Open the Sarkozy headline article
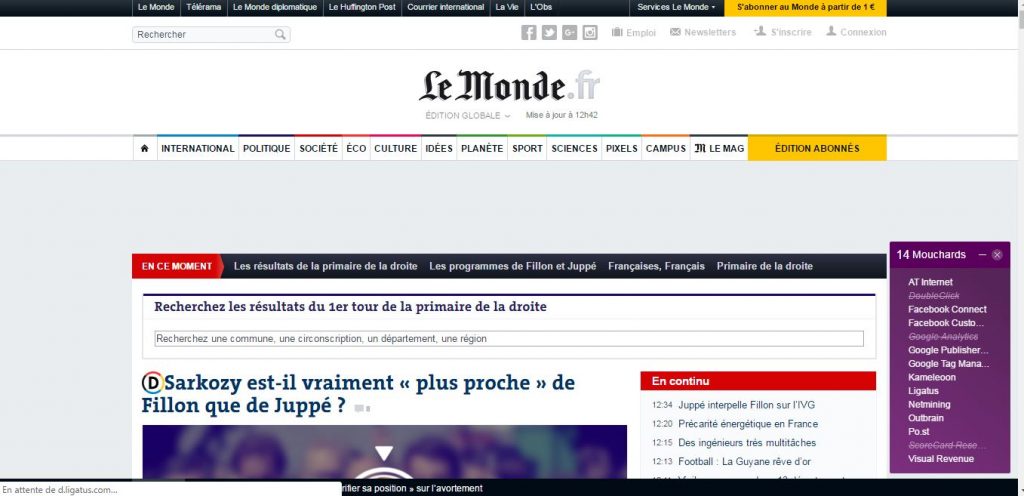This screenshot has width=1024, height=496. click(359, 394)
